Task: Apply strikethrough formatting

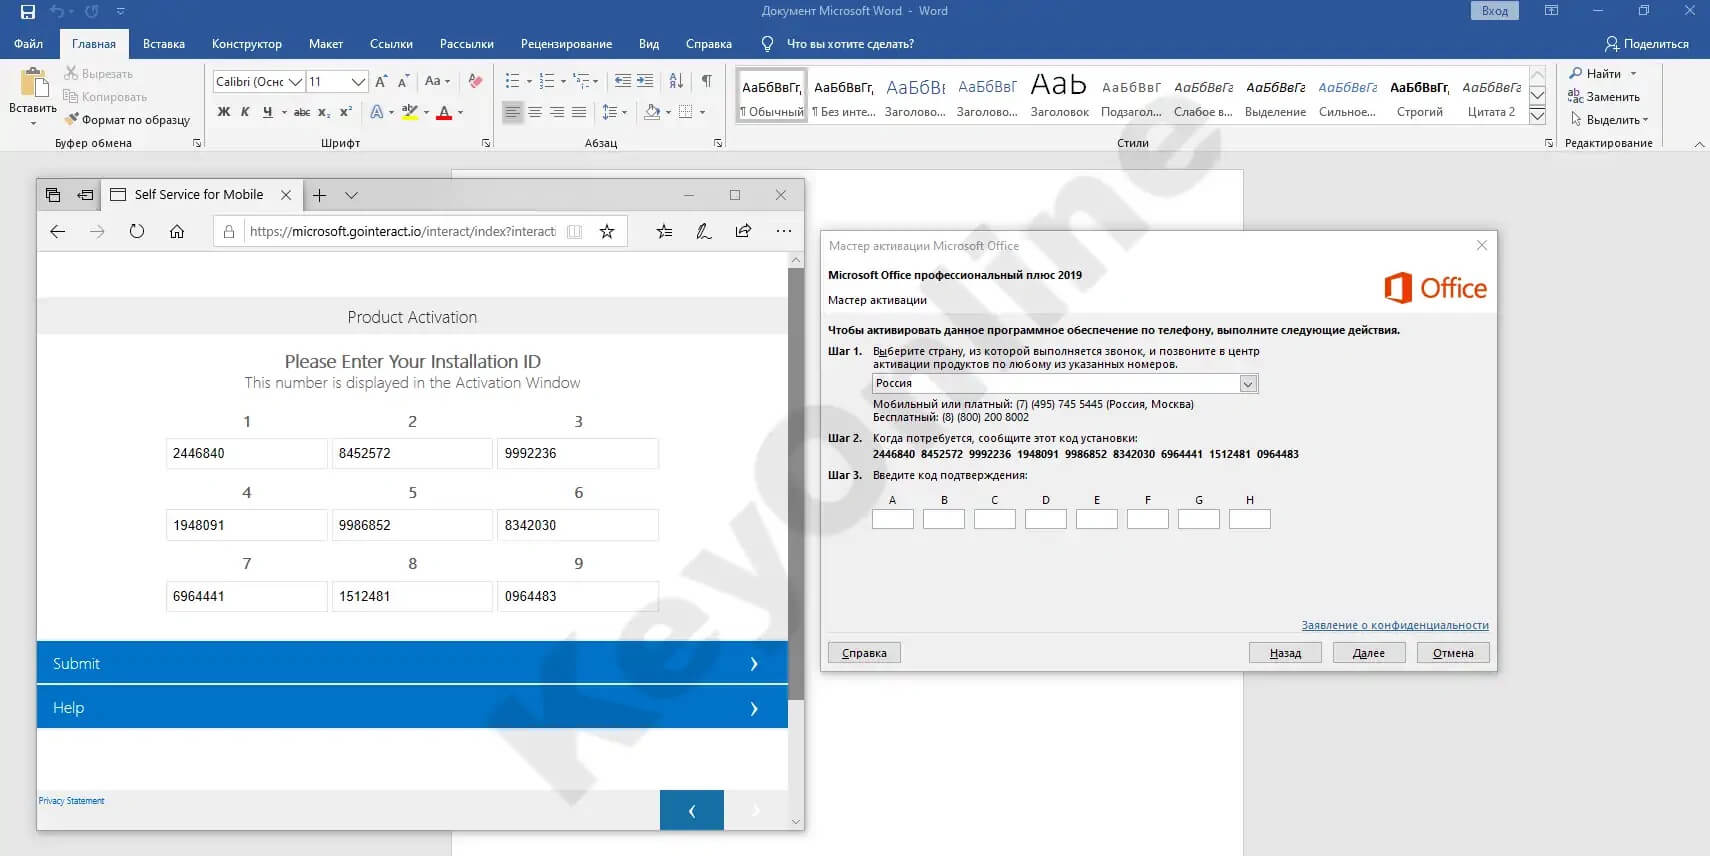Action: coord(302,112)
